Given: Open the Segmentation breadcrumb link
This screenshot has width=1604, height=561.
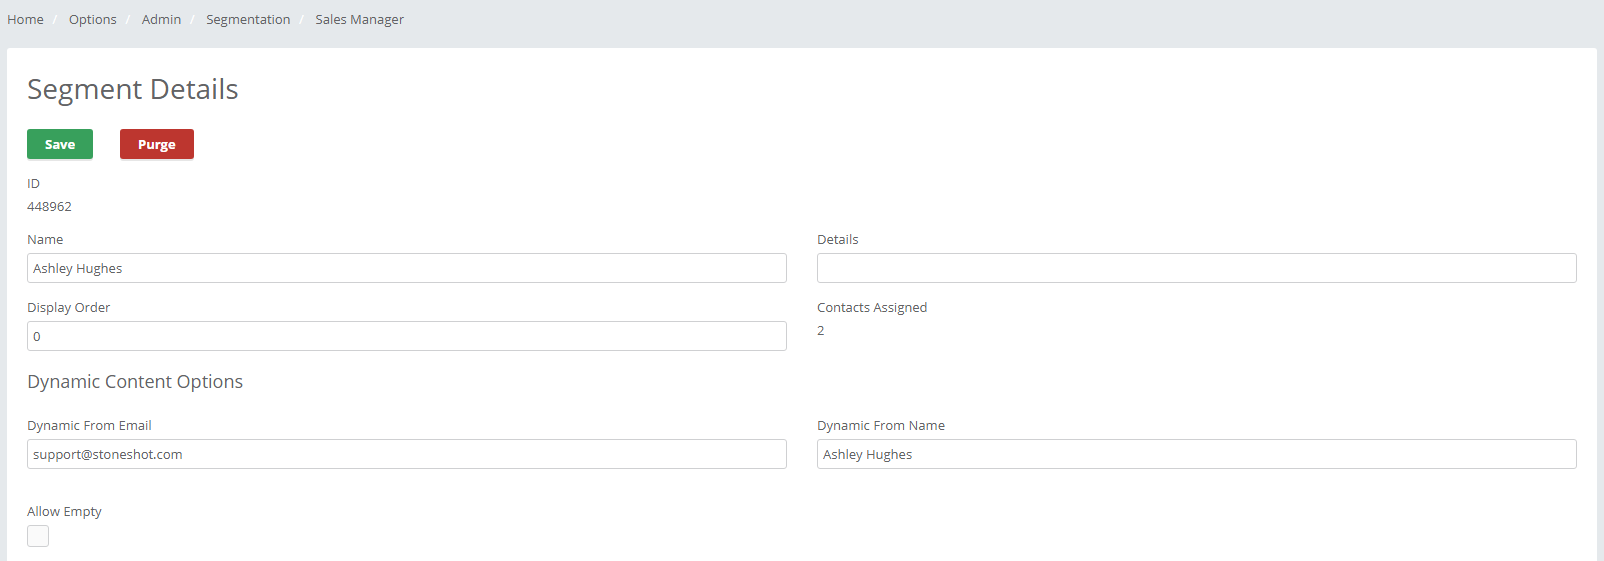Looking at the screenshot, I should click(248, 19).
